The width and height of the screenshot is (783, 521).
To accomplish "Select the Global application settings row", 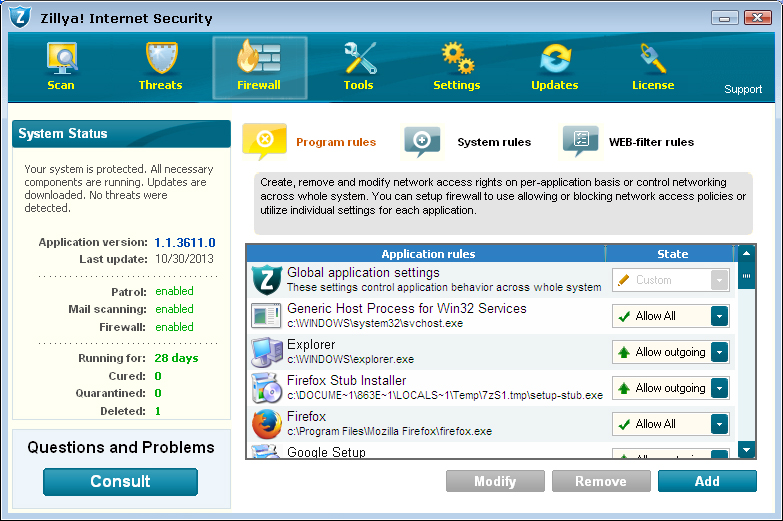I will pyautogui.click(x=491, y=280).
